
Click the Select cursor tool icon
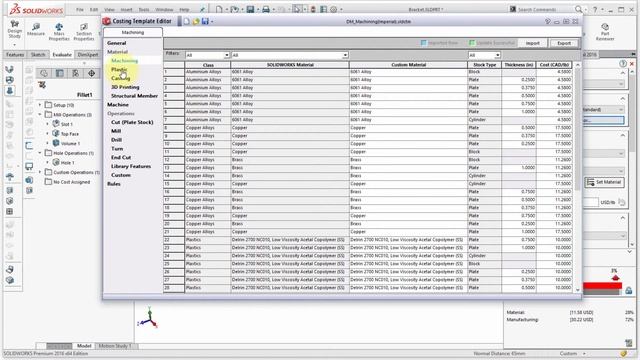coord(297,9)
